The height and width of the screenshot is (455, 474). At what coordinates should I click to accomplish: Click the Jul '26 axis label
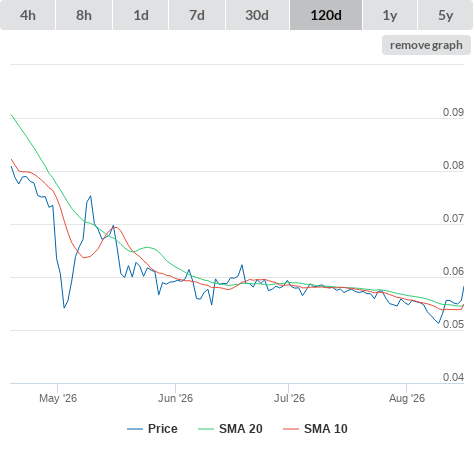coord(289,398)
